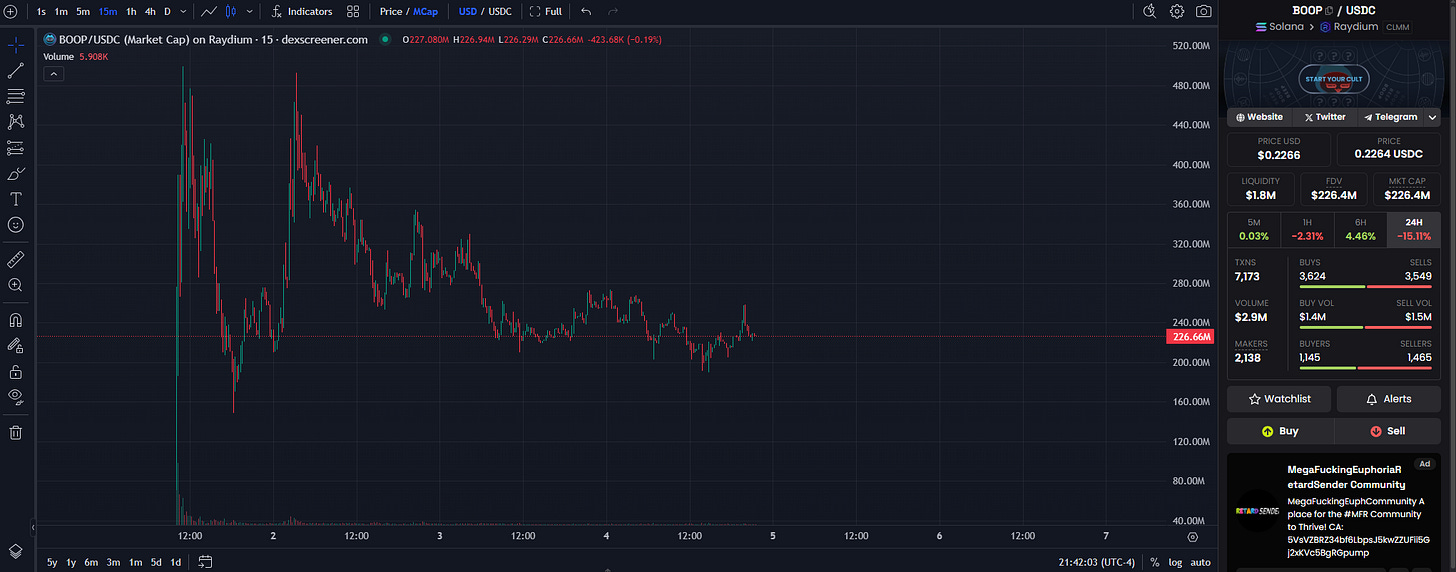
Task: Set date range to 5y
Action: point(52,562)
